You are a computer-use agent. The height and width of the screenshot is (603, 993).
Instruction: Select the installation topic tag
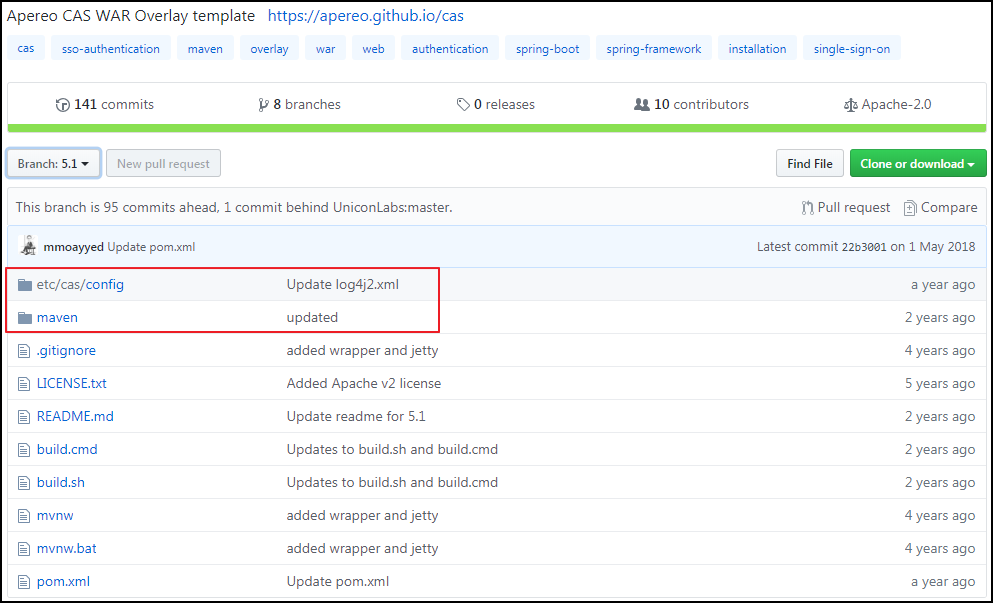click(x=757, y=48)
